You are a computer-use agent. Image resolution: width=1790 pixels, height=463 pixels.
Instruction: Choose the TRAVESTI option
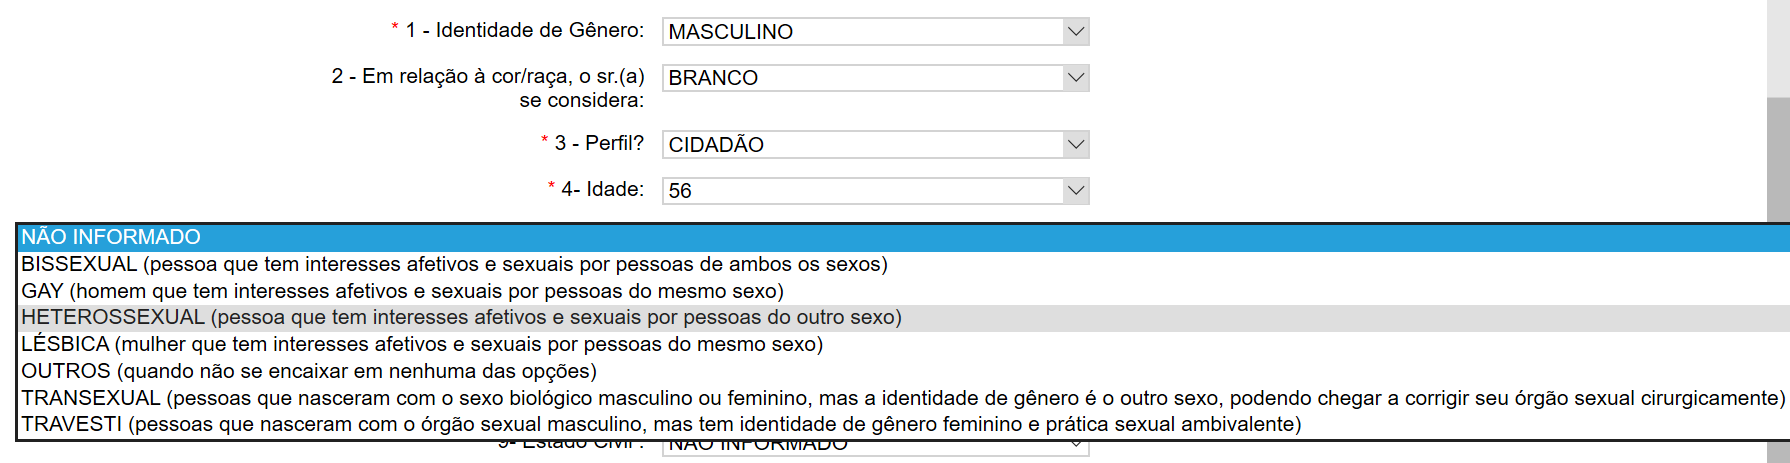661,424
